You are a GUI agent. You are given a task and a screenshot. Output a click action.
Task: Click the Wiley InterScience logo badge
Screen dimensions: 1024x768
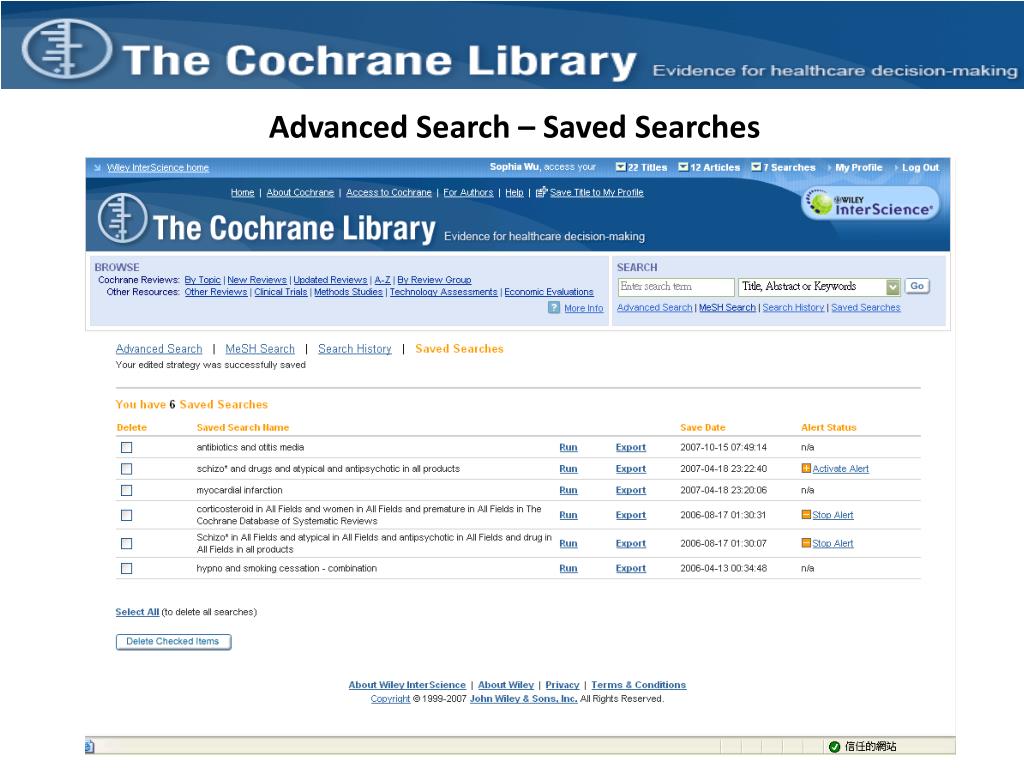pyautogui.click(x=870, y=203)
